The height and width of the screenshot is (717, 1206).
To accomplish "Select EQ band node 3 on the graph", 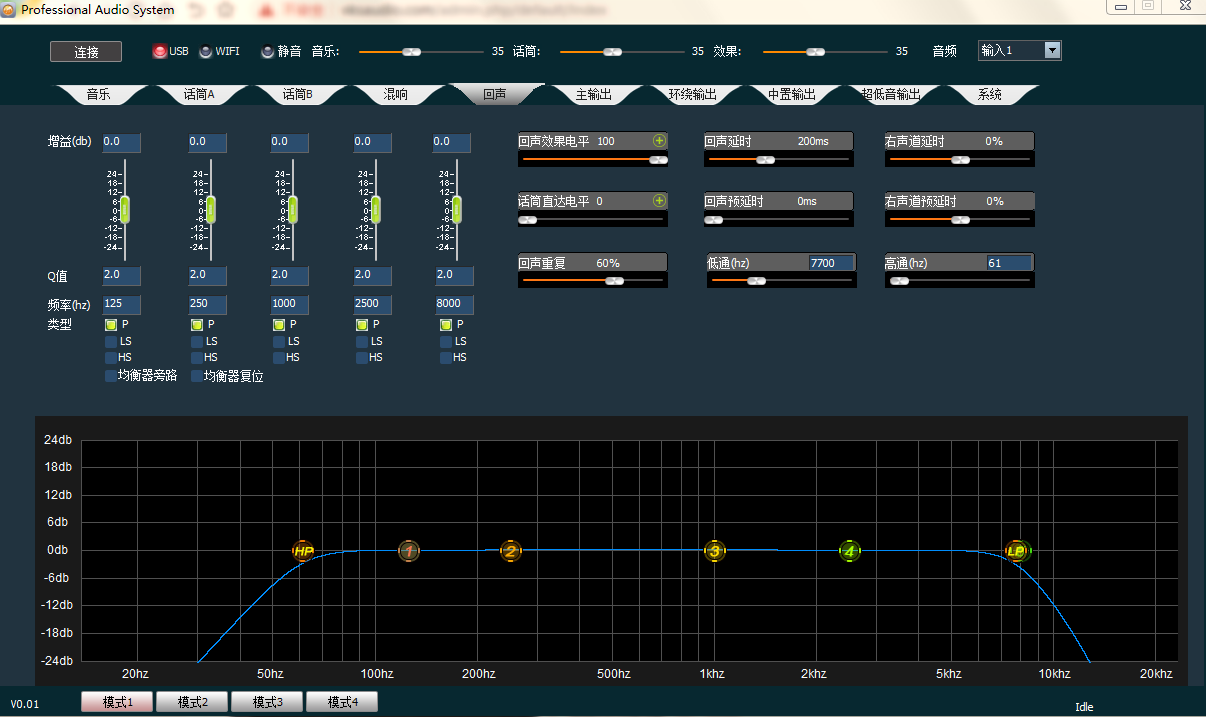I will click(x=714, y=551).
